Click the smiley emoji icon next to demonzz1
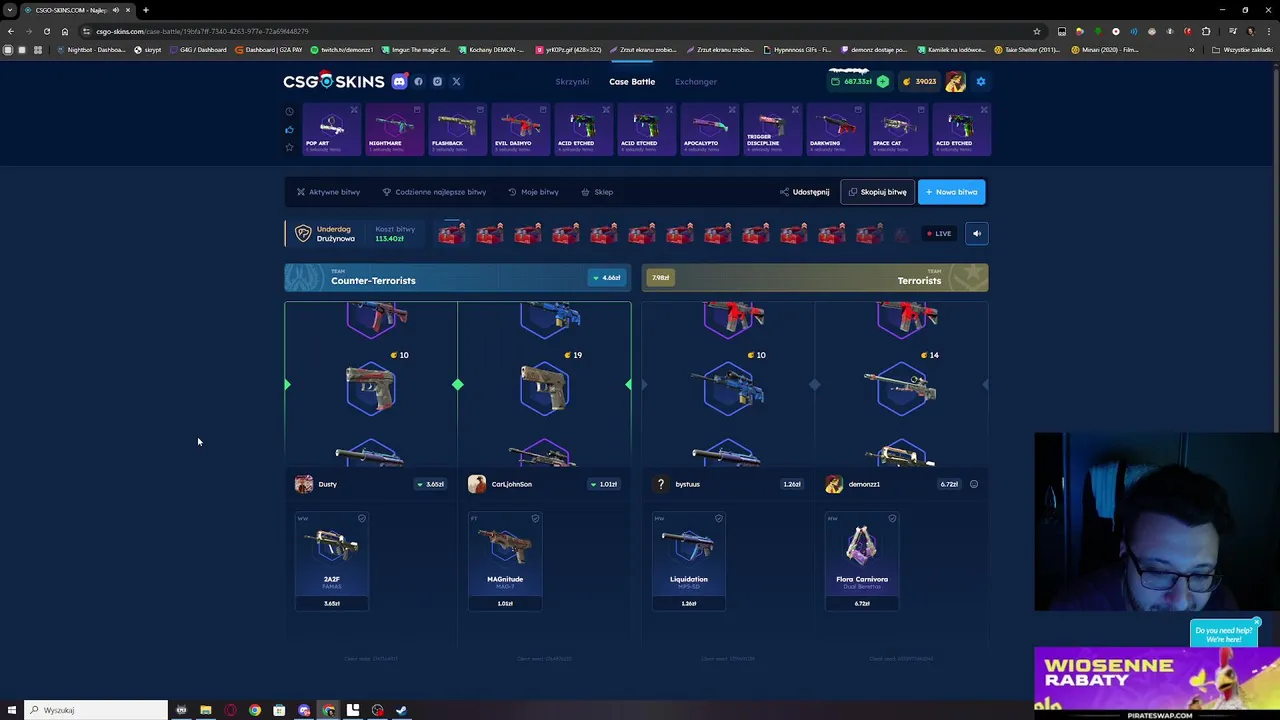The image size is (1280, 720). click(974, 484)
